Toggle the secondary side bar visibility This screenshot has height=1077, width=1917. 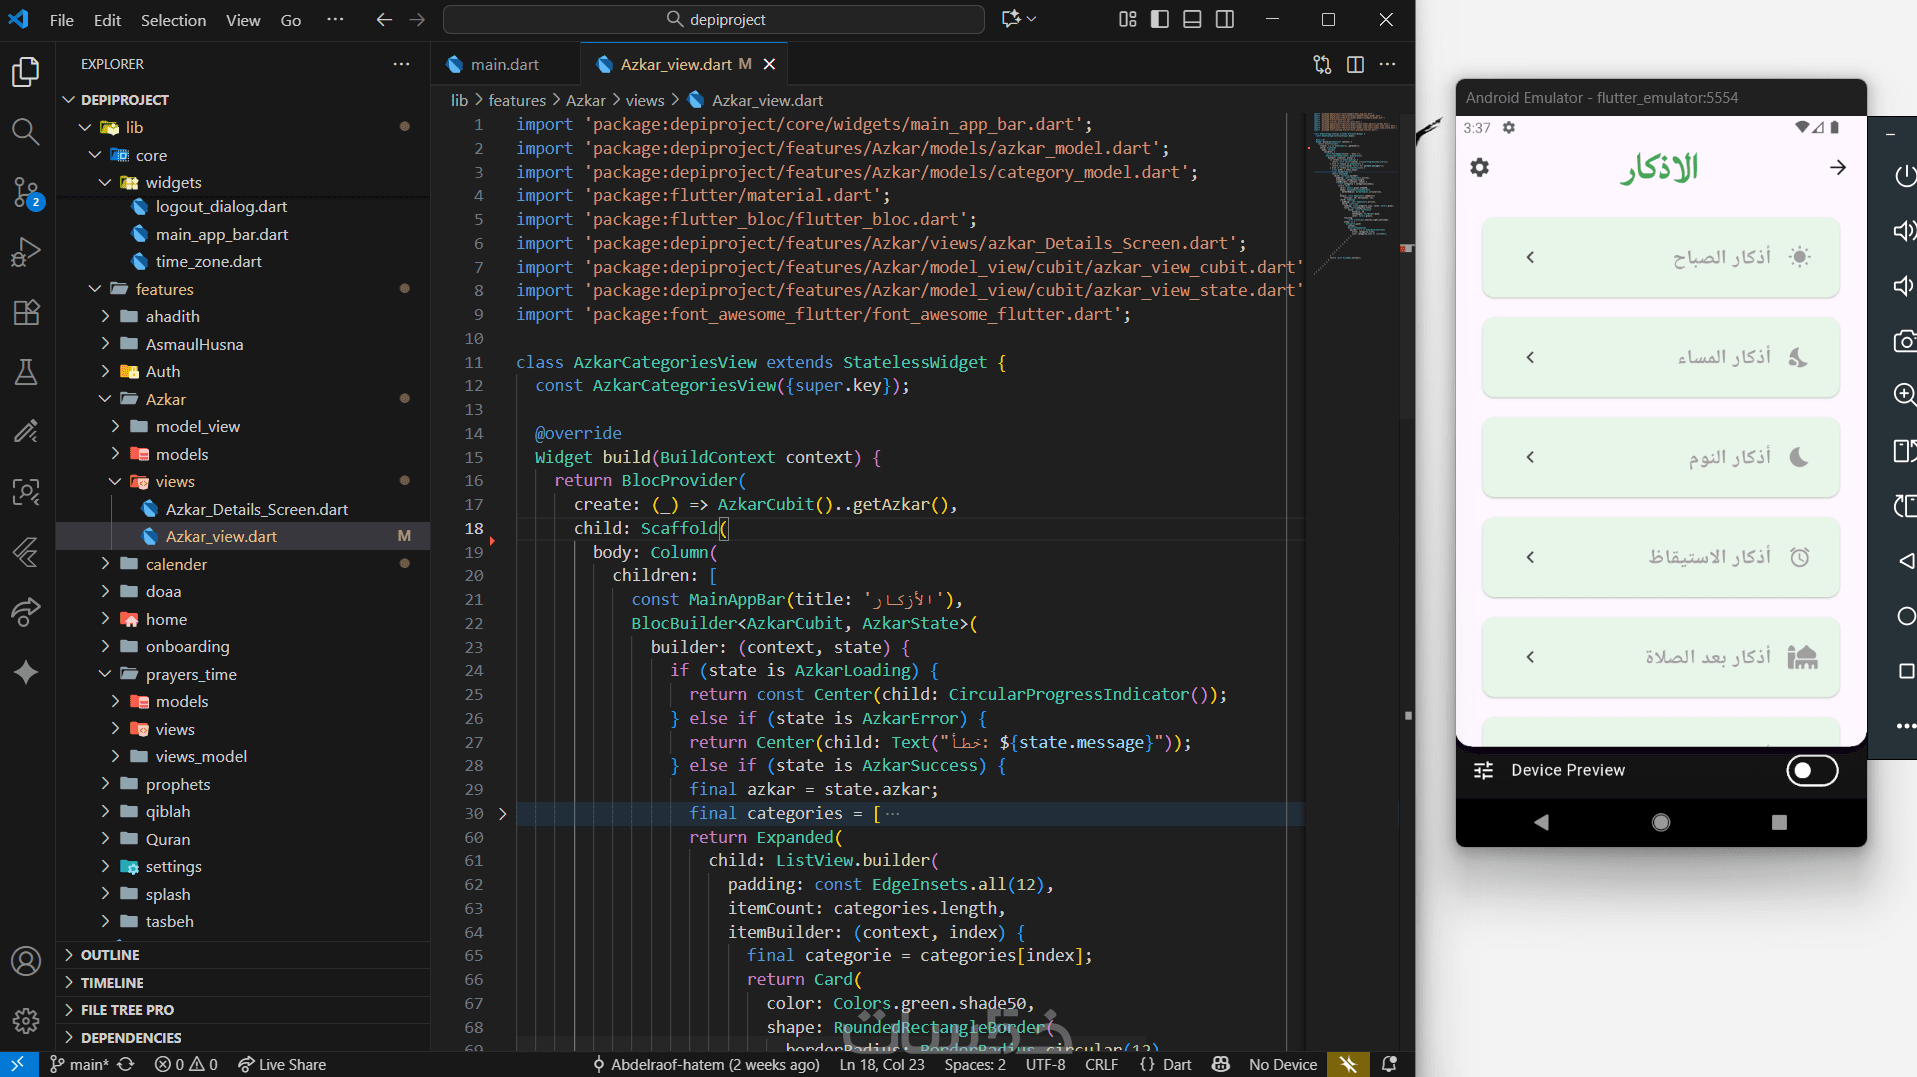(1225, 19)
